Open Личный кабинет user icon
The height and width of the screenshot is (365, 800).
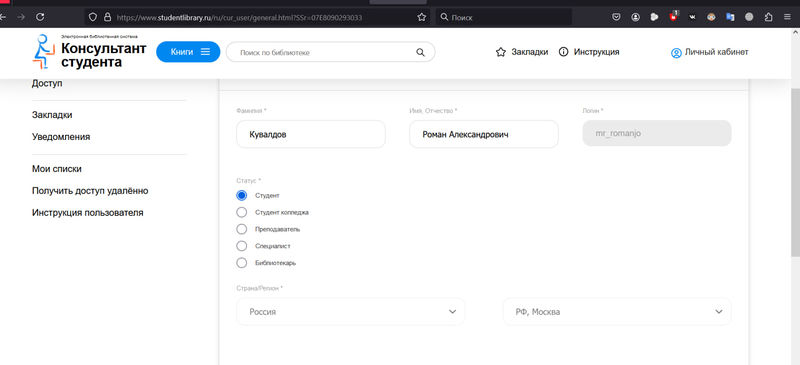click(676, 53)
